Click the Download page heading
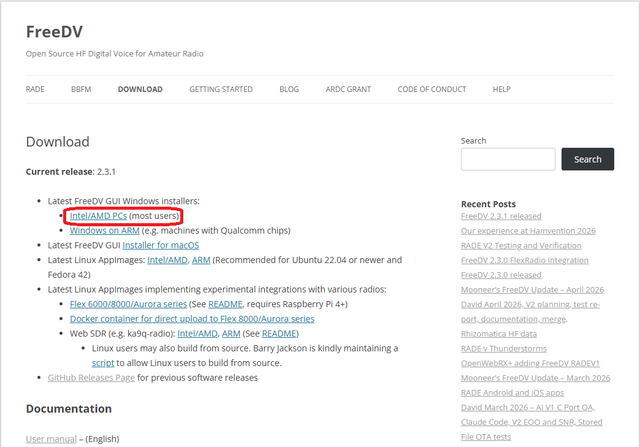640x447 pixels. coord(58,142)
